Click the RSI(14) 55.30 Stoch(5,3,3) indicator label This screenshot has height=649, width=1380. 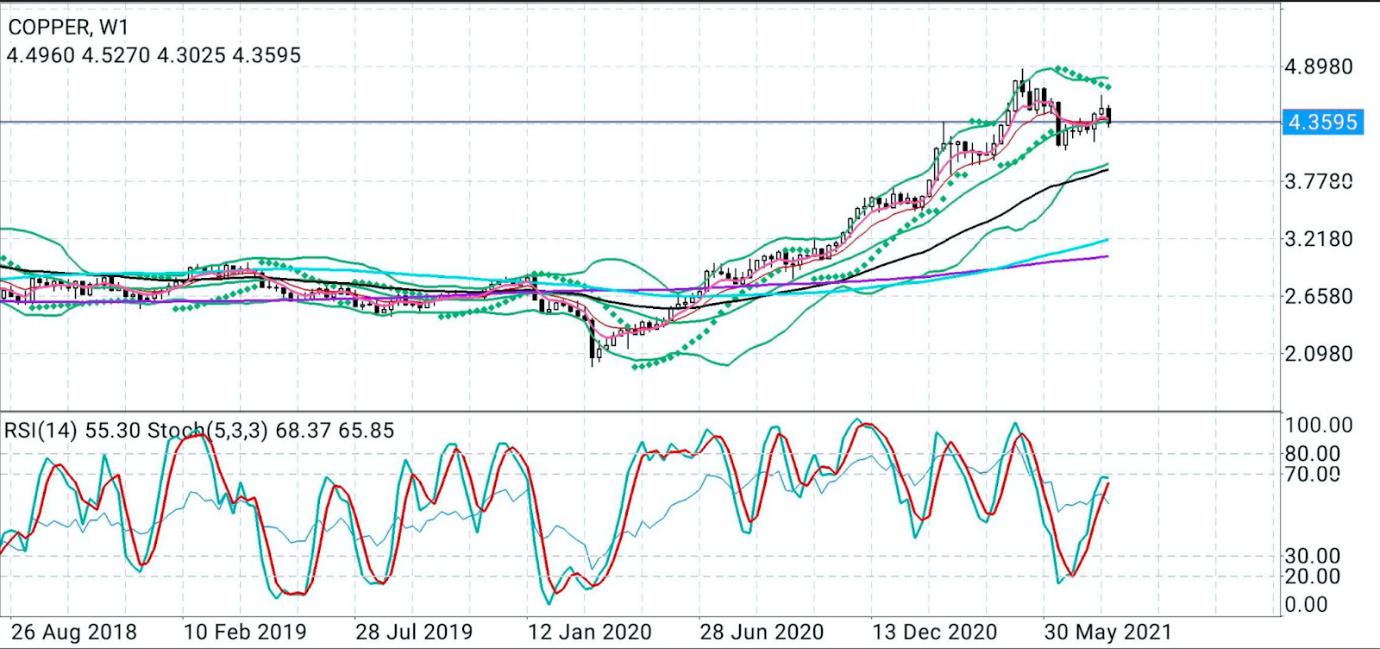point(200,431)
